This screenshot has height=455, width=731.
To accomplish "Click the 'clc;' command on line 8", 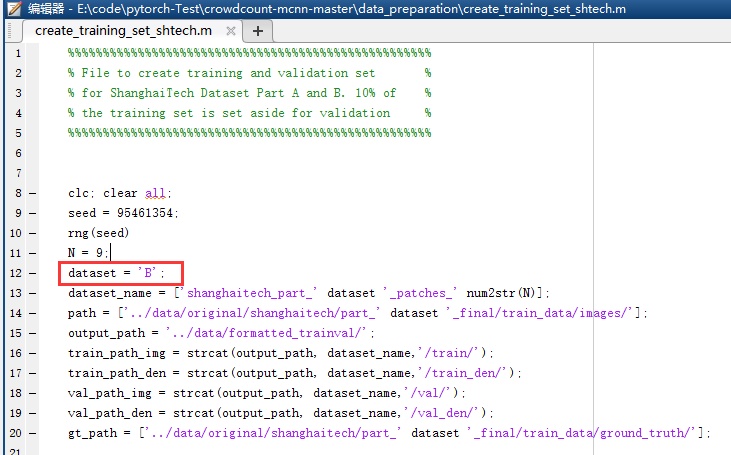I will coord(81,193).
